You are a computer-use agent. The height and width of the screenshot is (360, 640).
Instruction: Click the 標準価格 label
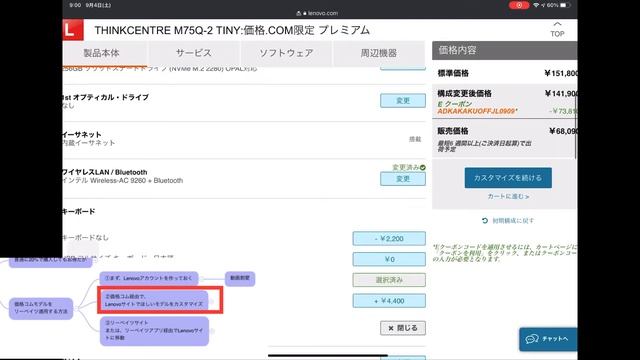coord(453,73)
